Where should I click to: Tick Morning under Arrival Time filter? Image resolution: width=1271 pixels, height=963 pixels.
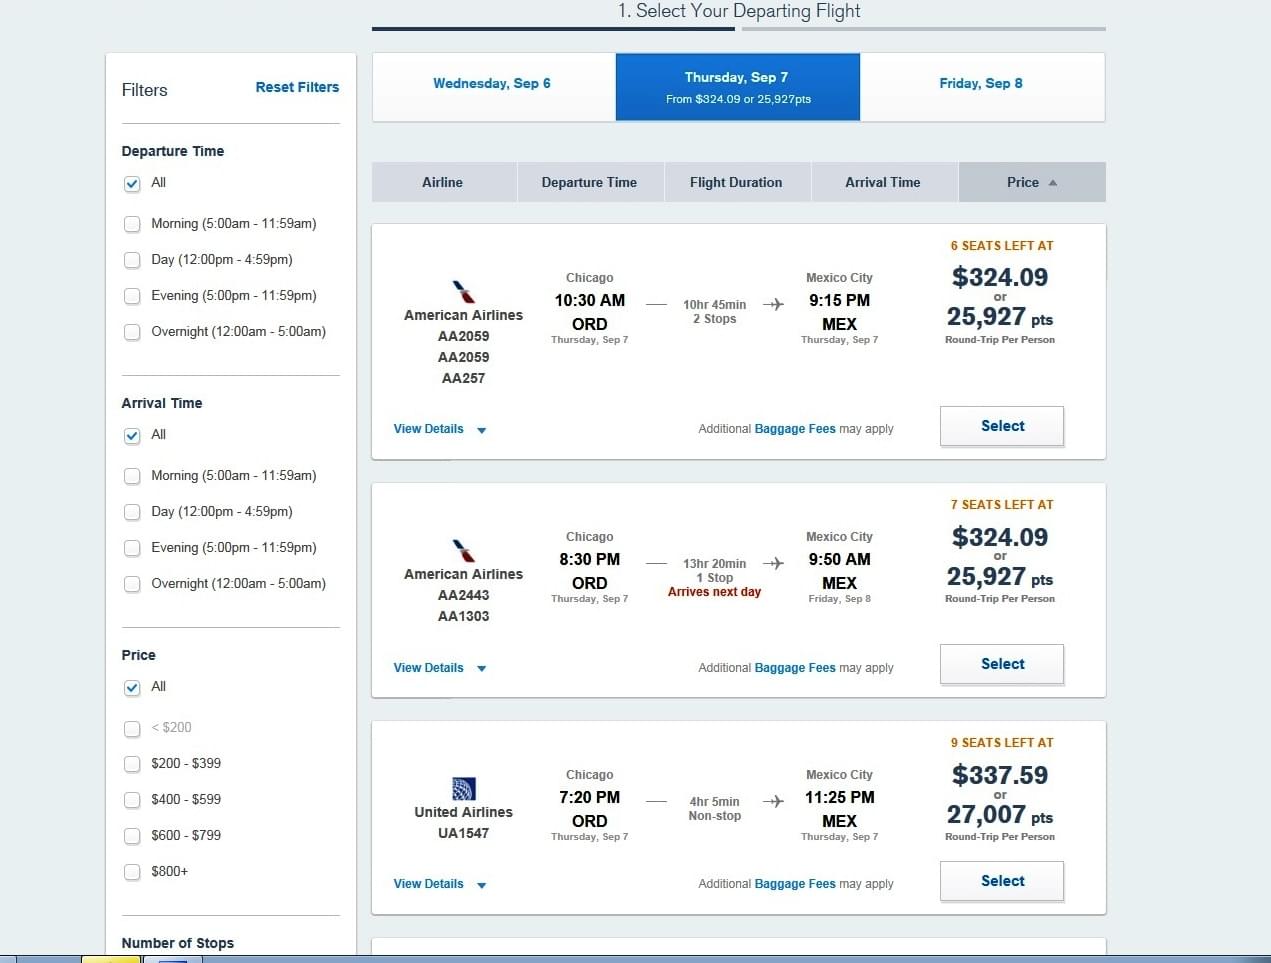click(x=132, y=476)
